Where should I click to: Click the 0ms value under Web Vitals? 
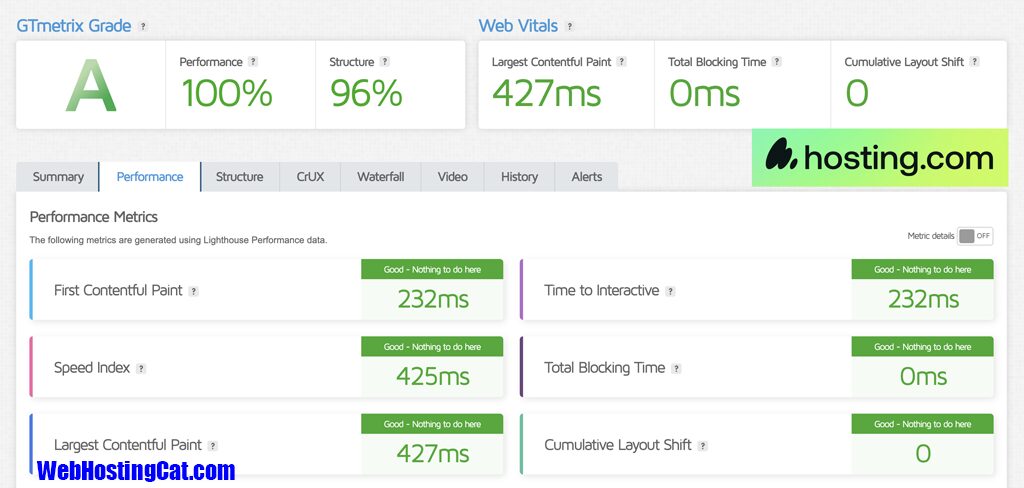[x=705, y=93]
